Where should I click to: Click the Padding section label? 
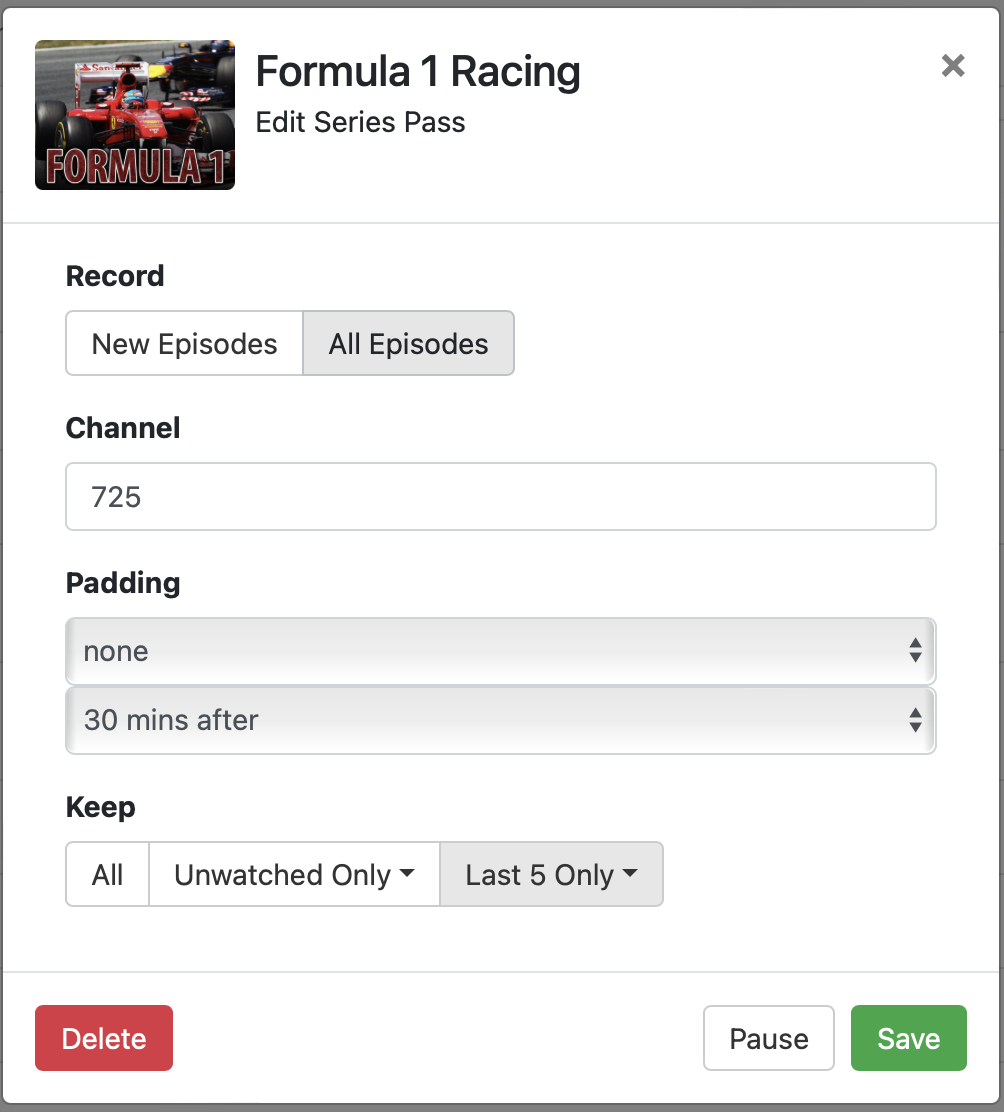123,583
